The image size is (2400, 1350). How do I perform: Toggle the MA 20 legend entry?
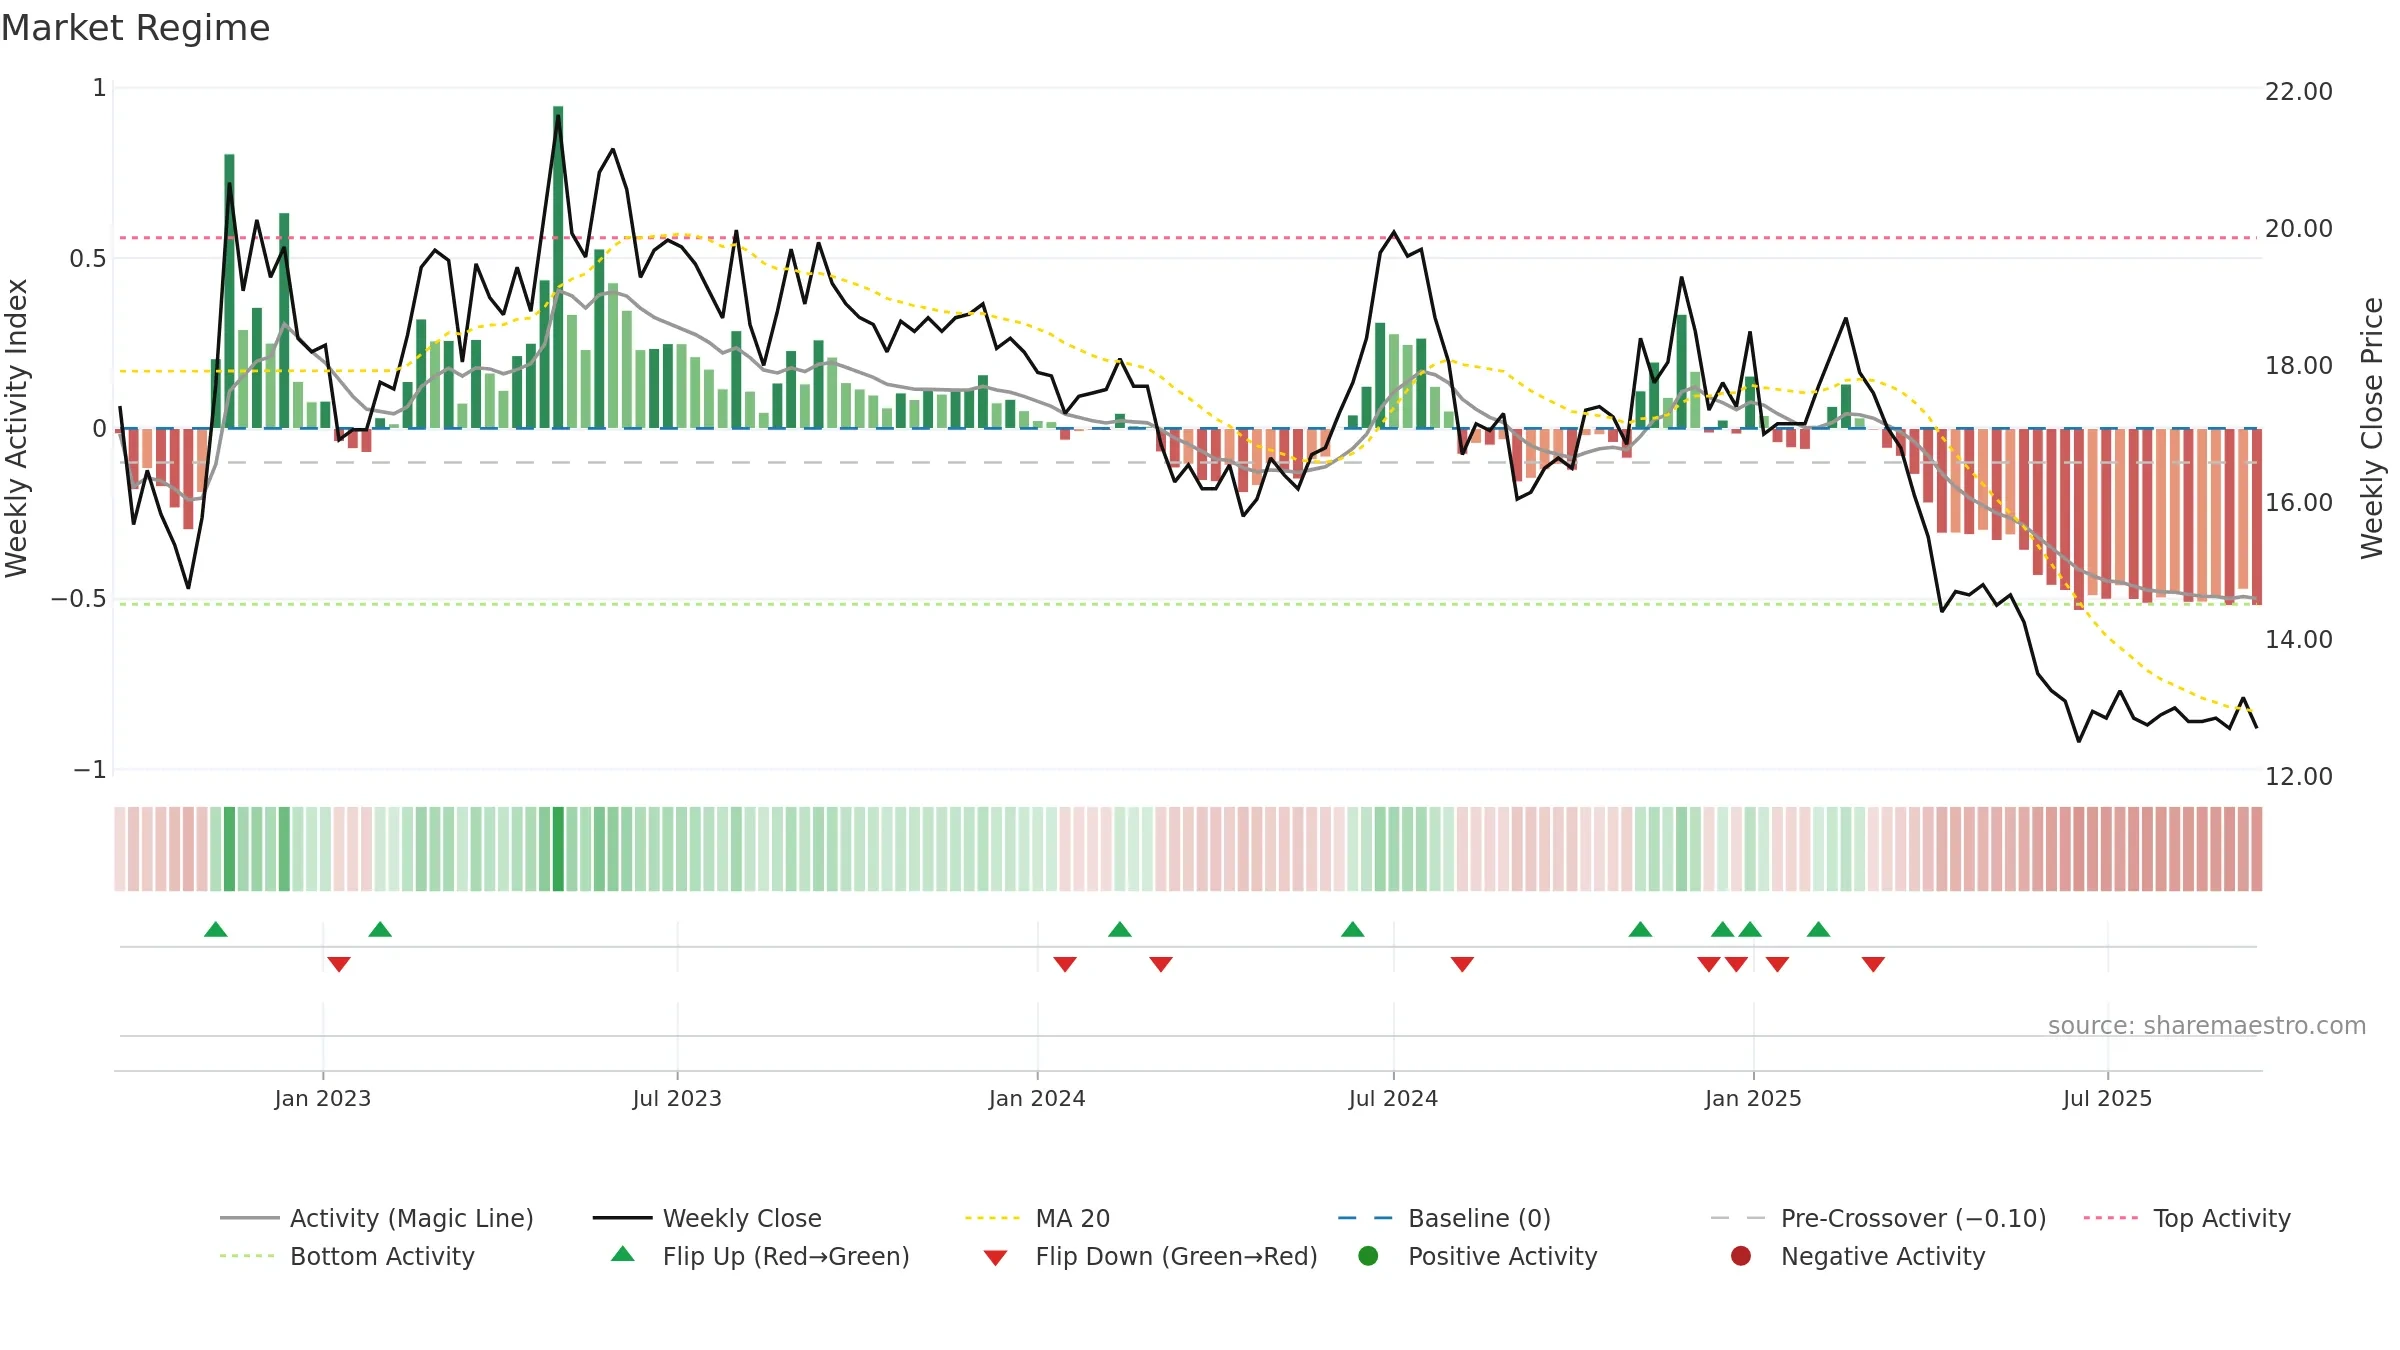[x=1038, y=1218]
